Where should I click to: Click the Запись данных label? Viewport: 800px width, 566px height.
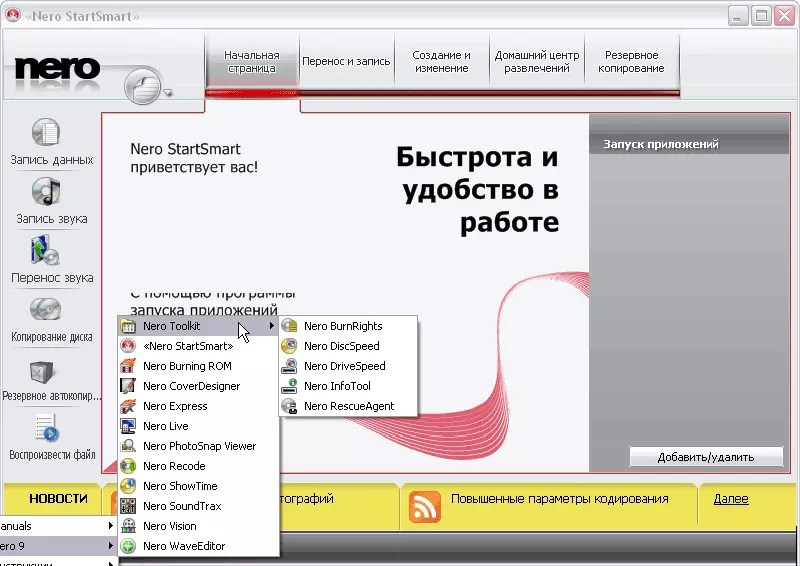tap(52, 160)
